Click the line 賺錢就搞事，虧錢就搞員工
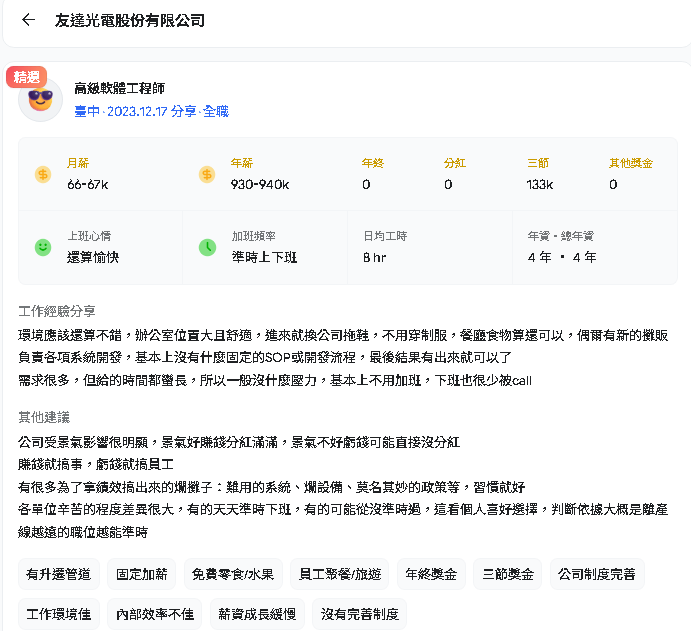The image size is (691, 631). pyautogui.click(x=96, y=464)
